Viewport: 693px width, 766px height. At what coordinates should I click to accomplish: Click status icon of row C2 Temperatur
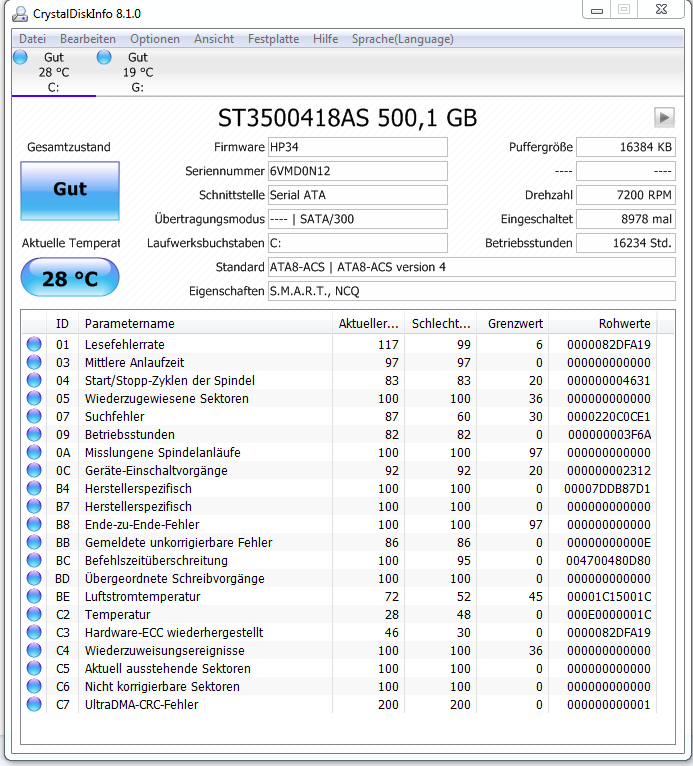point(34,615)
